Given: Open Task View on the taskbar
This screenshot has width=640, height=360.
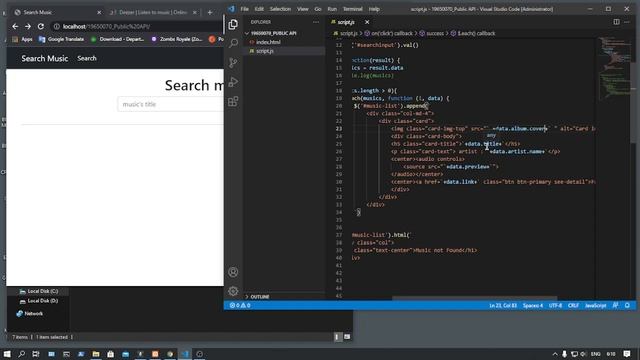Looking at the screenshot, I should [x=36, y=354].
